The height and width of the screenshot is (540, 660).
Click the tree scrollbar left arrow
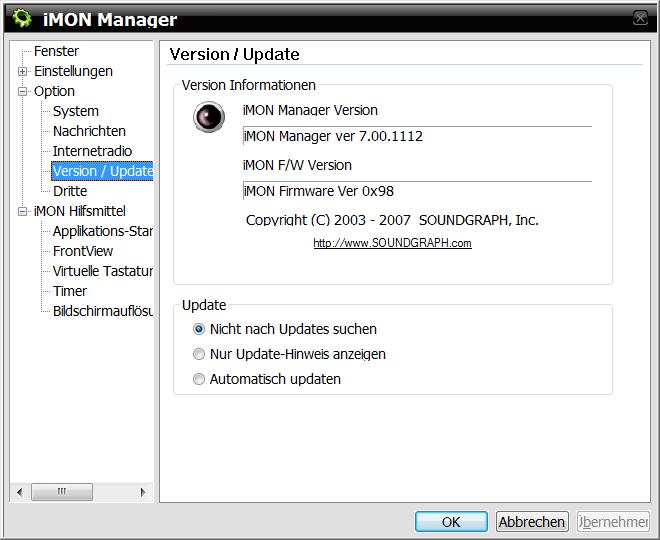click(x=19, y=492)
